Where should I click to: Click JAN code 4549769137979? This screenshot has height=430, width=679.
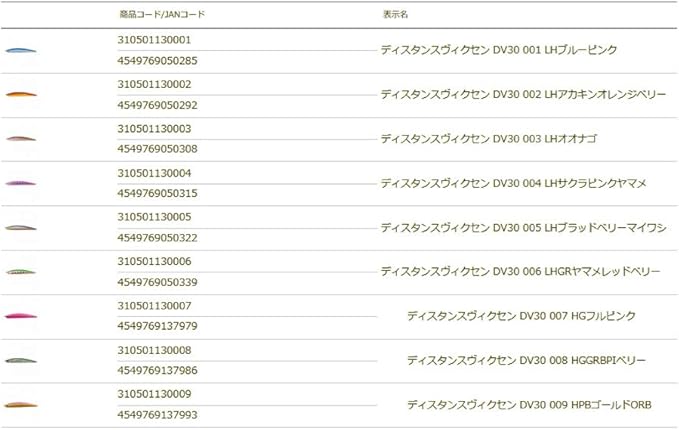pyautogui.click(x=157, y=326)
